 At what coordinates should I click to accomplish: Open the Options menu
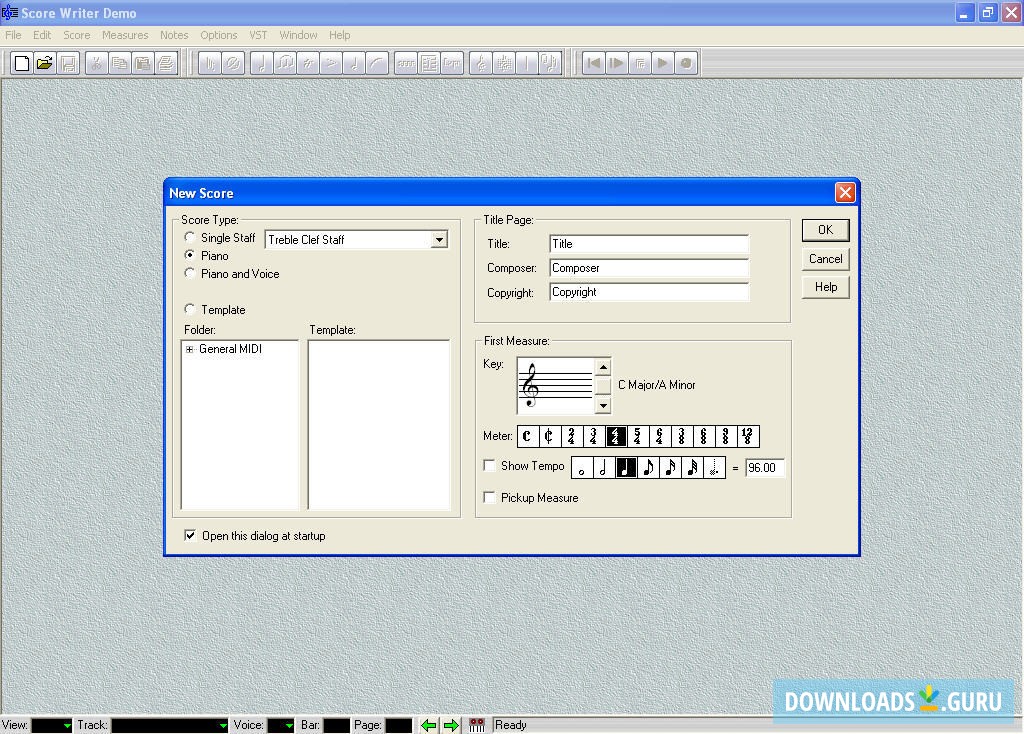click(218, 35)
